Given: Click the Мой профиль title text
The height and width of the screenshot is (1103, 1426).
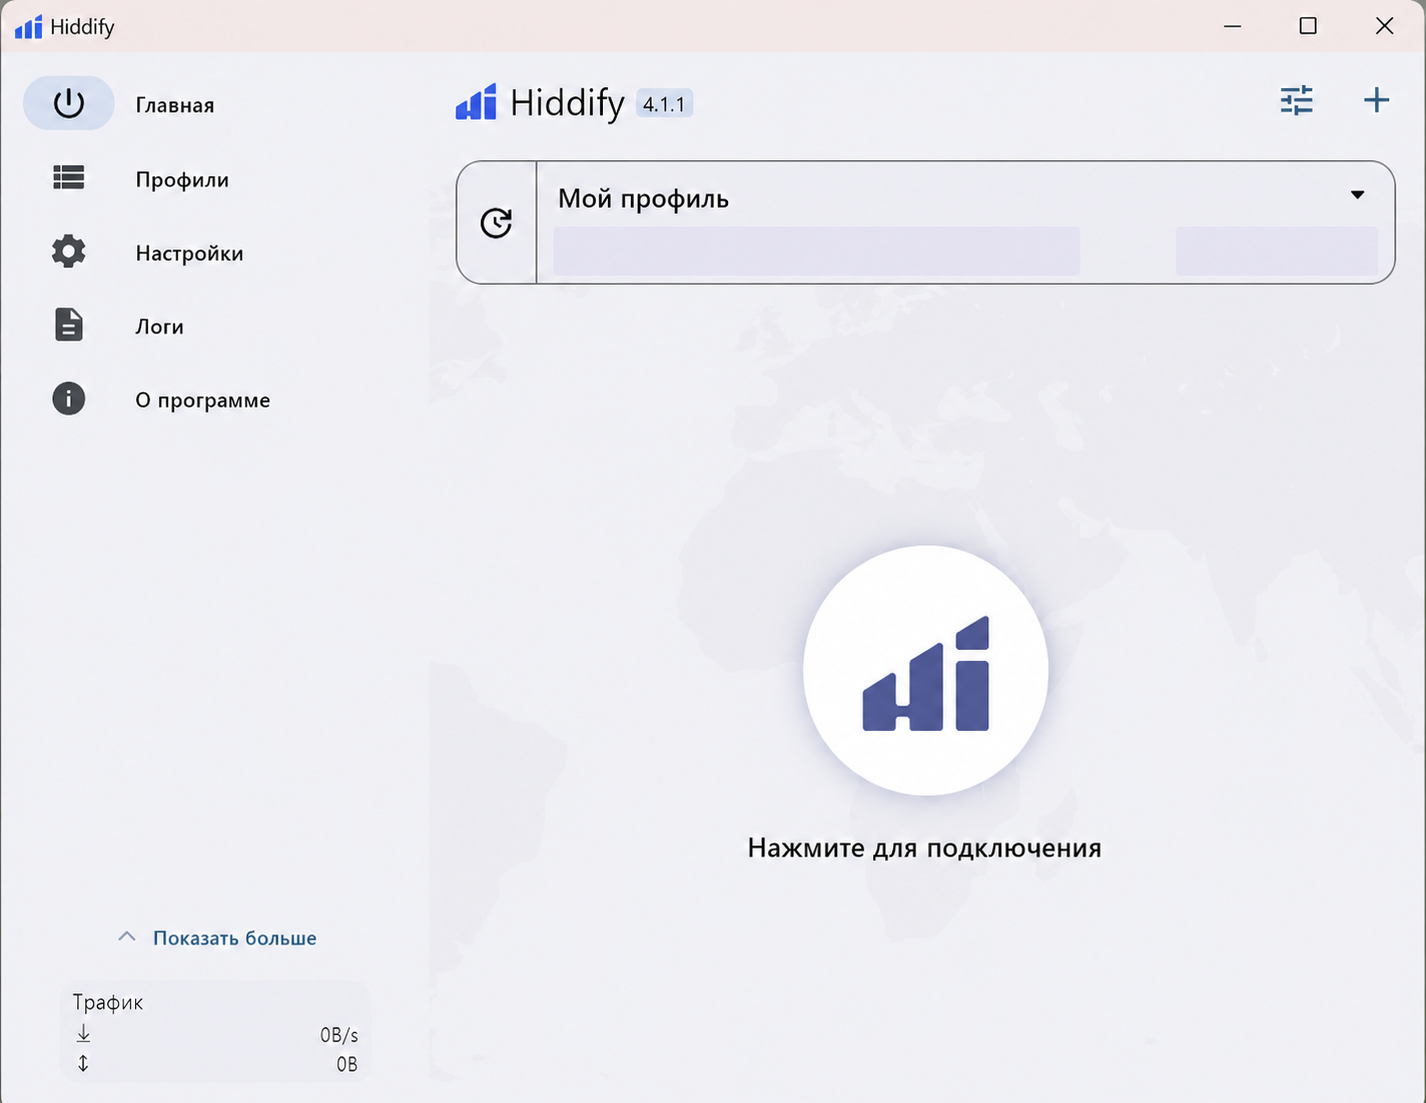Looking at the screenshot, I should 643,199.
